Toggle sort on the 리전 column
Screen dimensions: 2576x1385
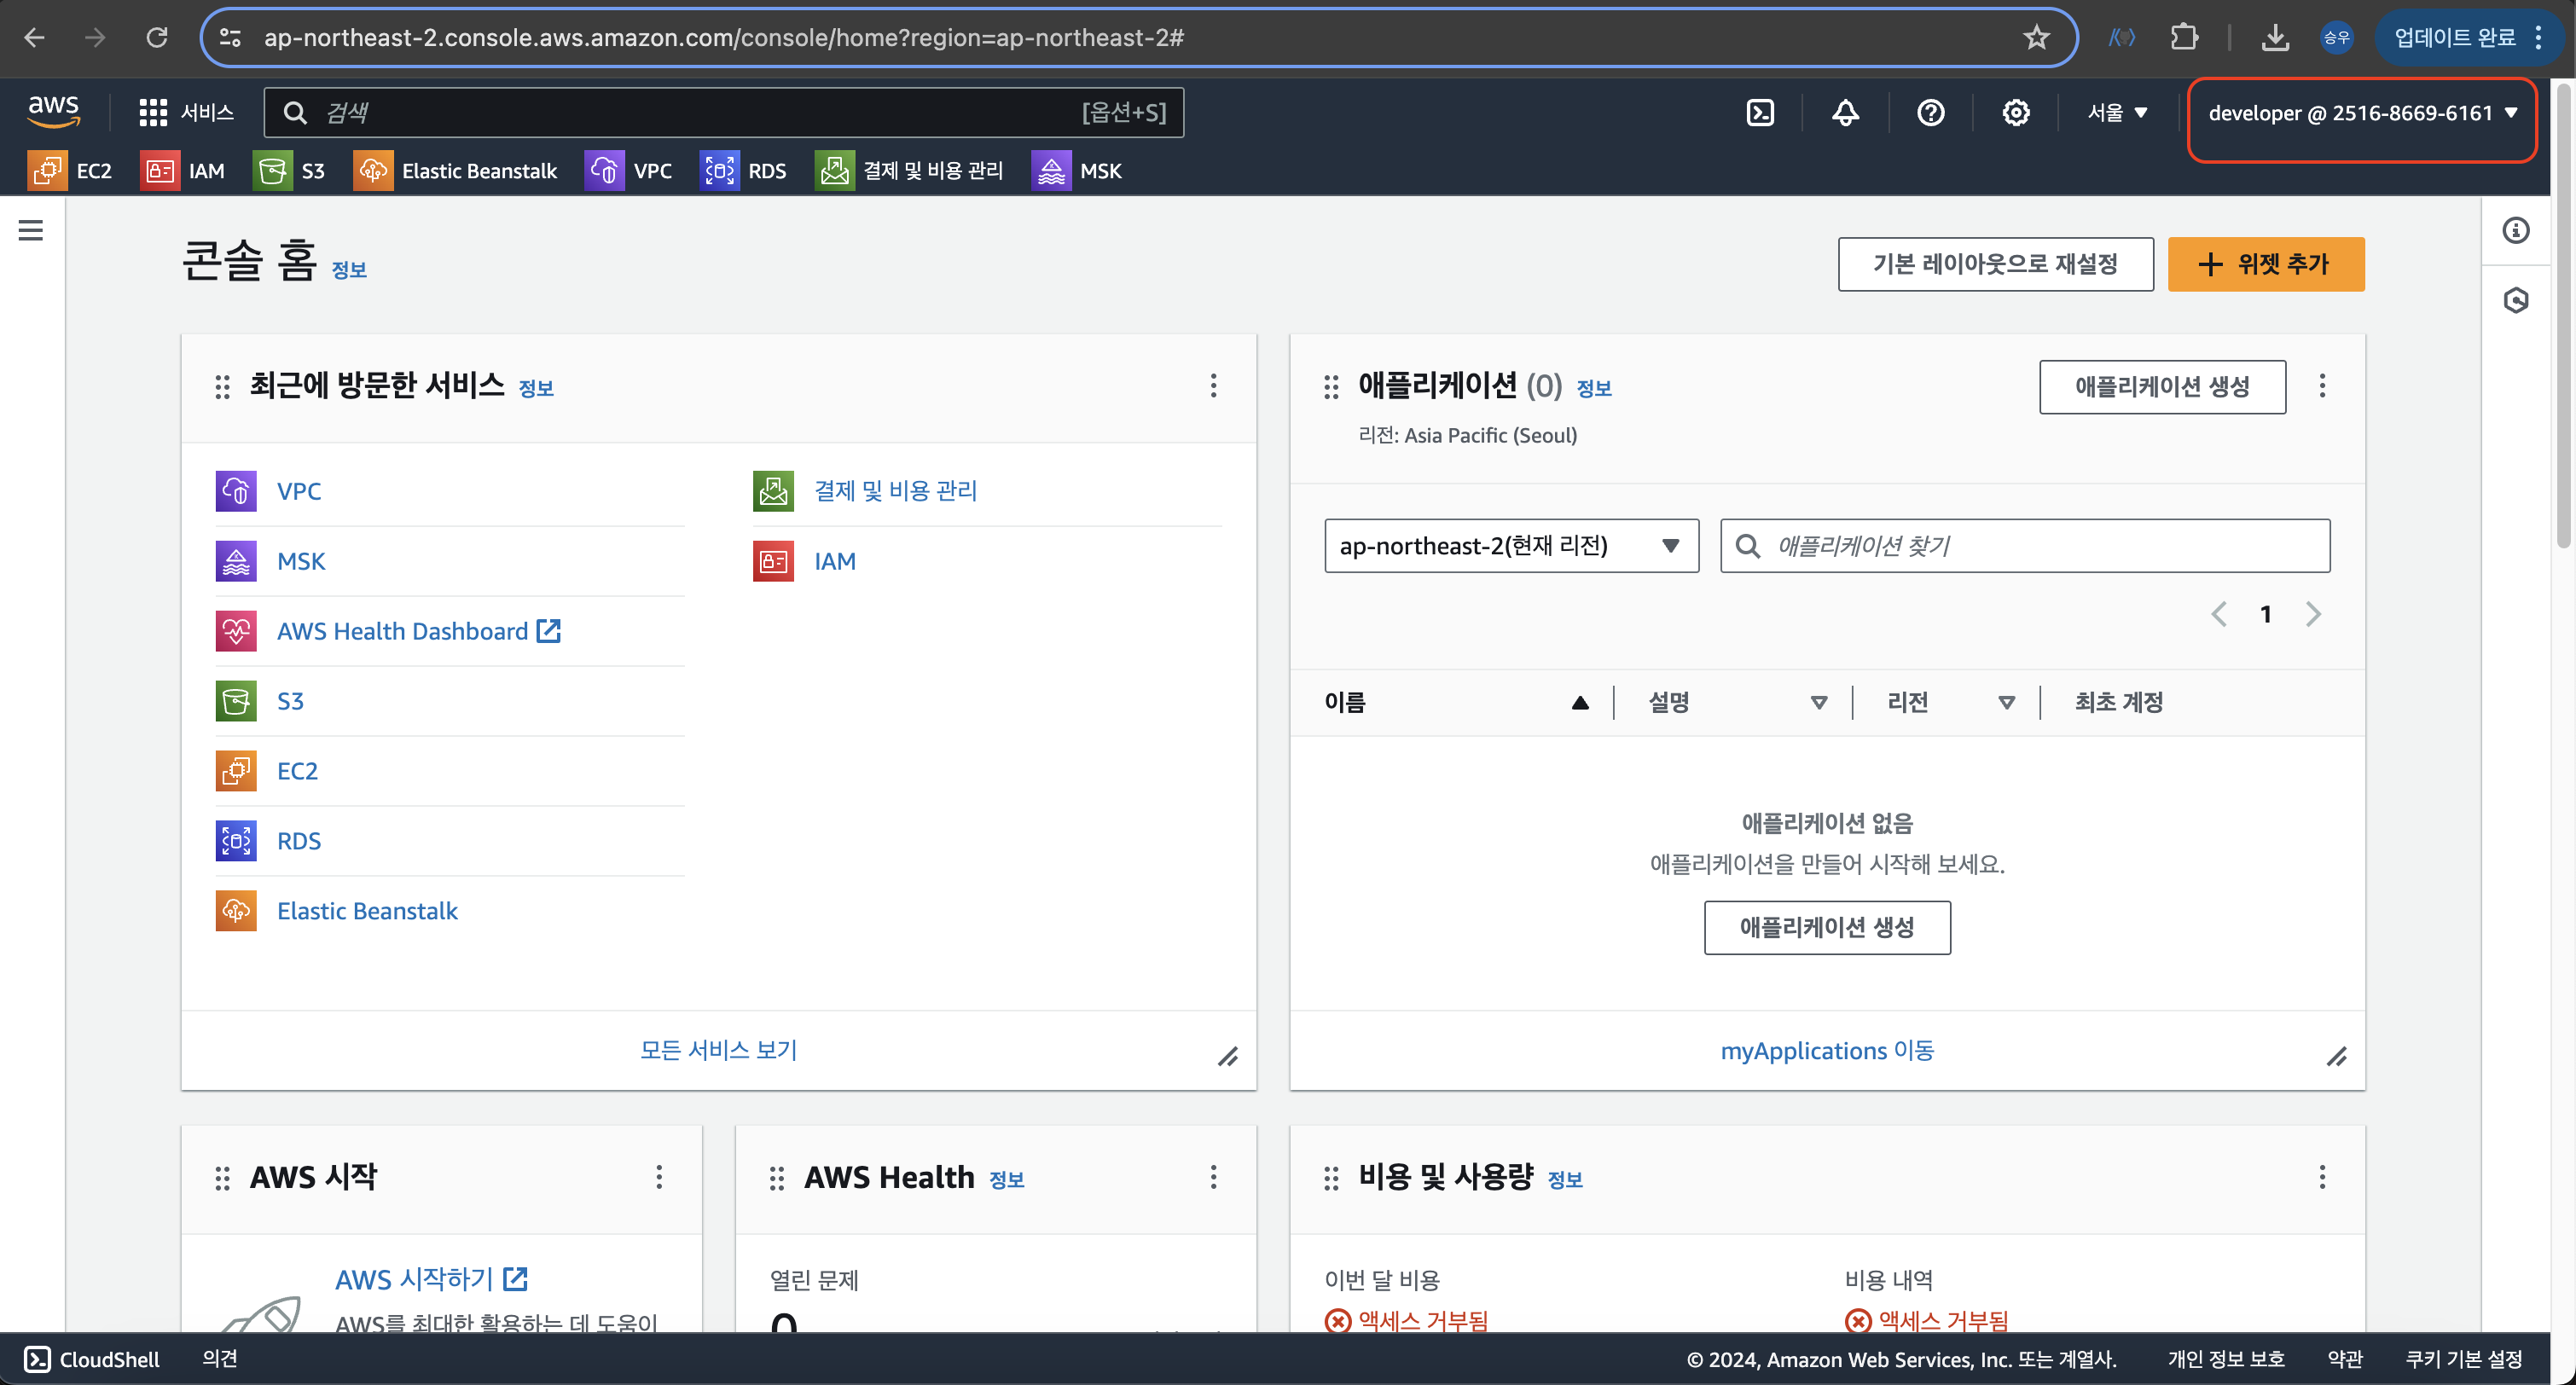point(2006,702)
